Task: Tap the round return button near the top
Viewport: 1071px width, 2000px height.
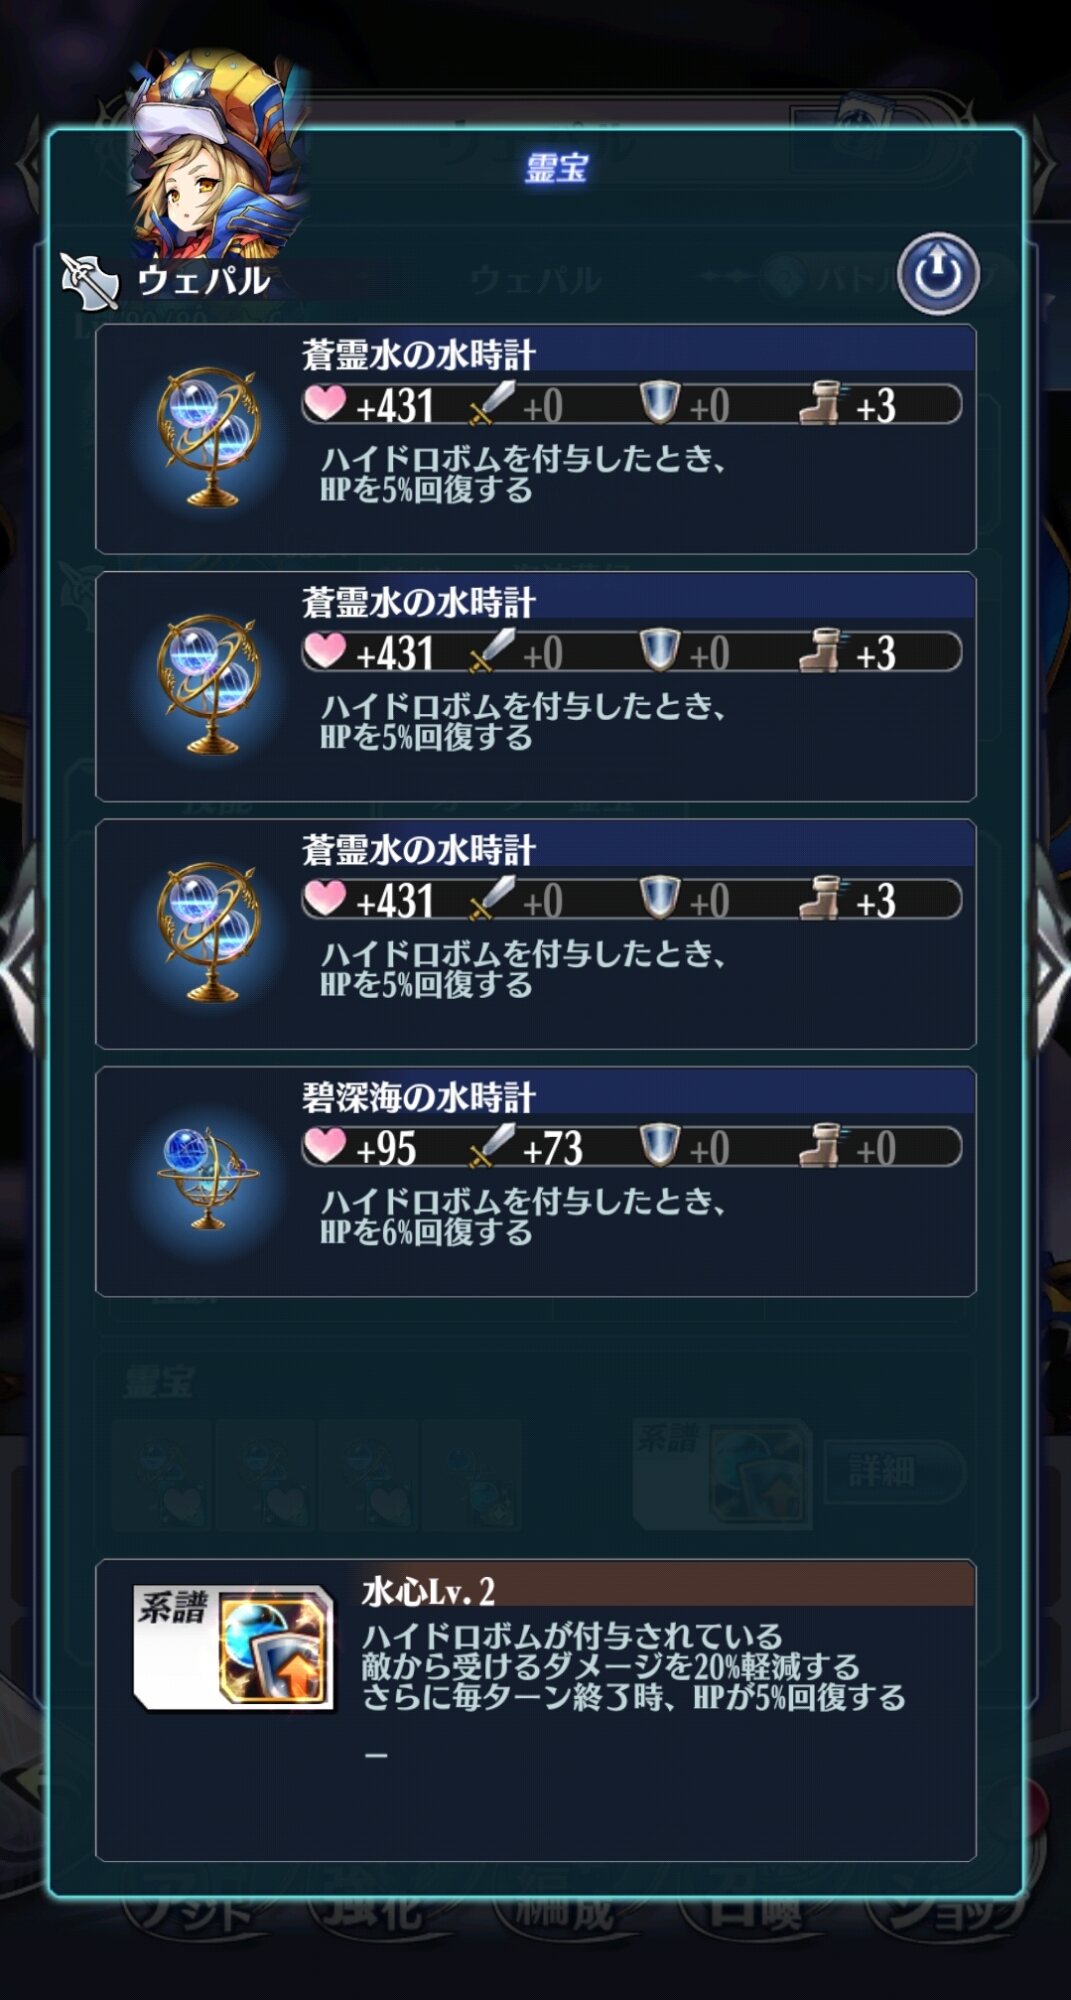Action: [x=937, y=273]
